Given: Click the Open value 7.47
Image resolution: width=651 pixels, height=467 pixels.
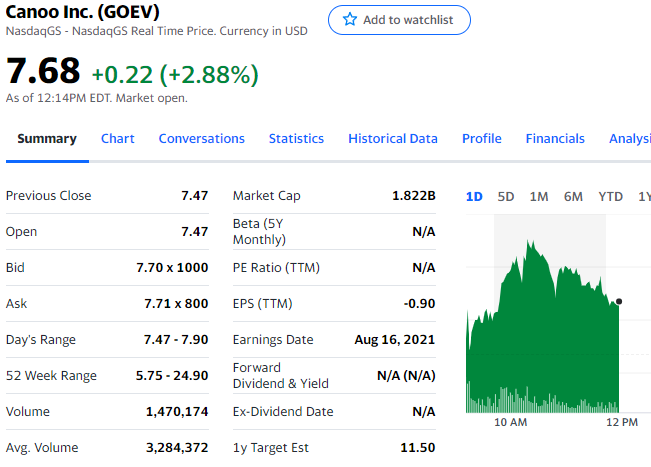Looking at the screenshot, I should point(195,231).
